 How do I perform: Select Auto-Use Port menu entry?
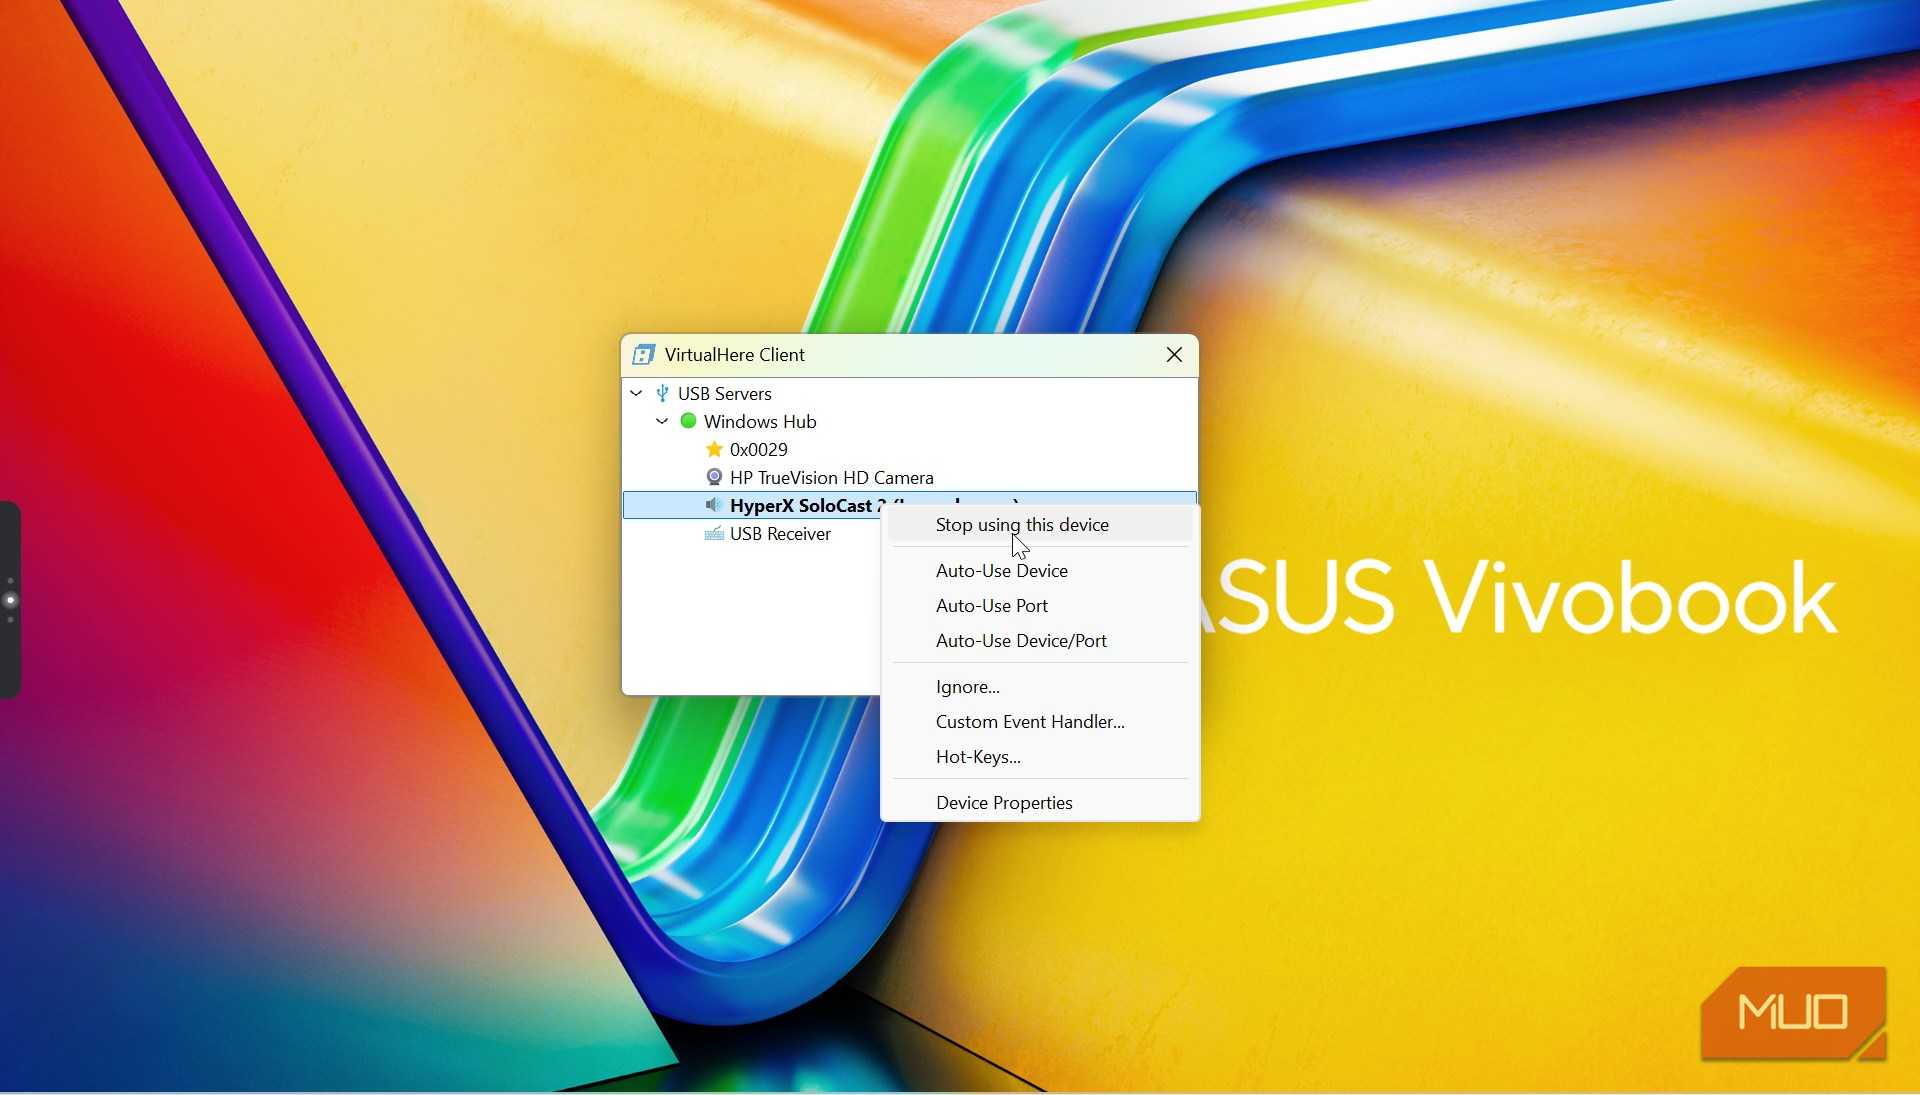coord(1040,606)
